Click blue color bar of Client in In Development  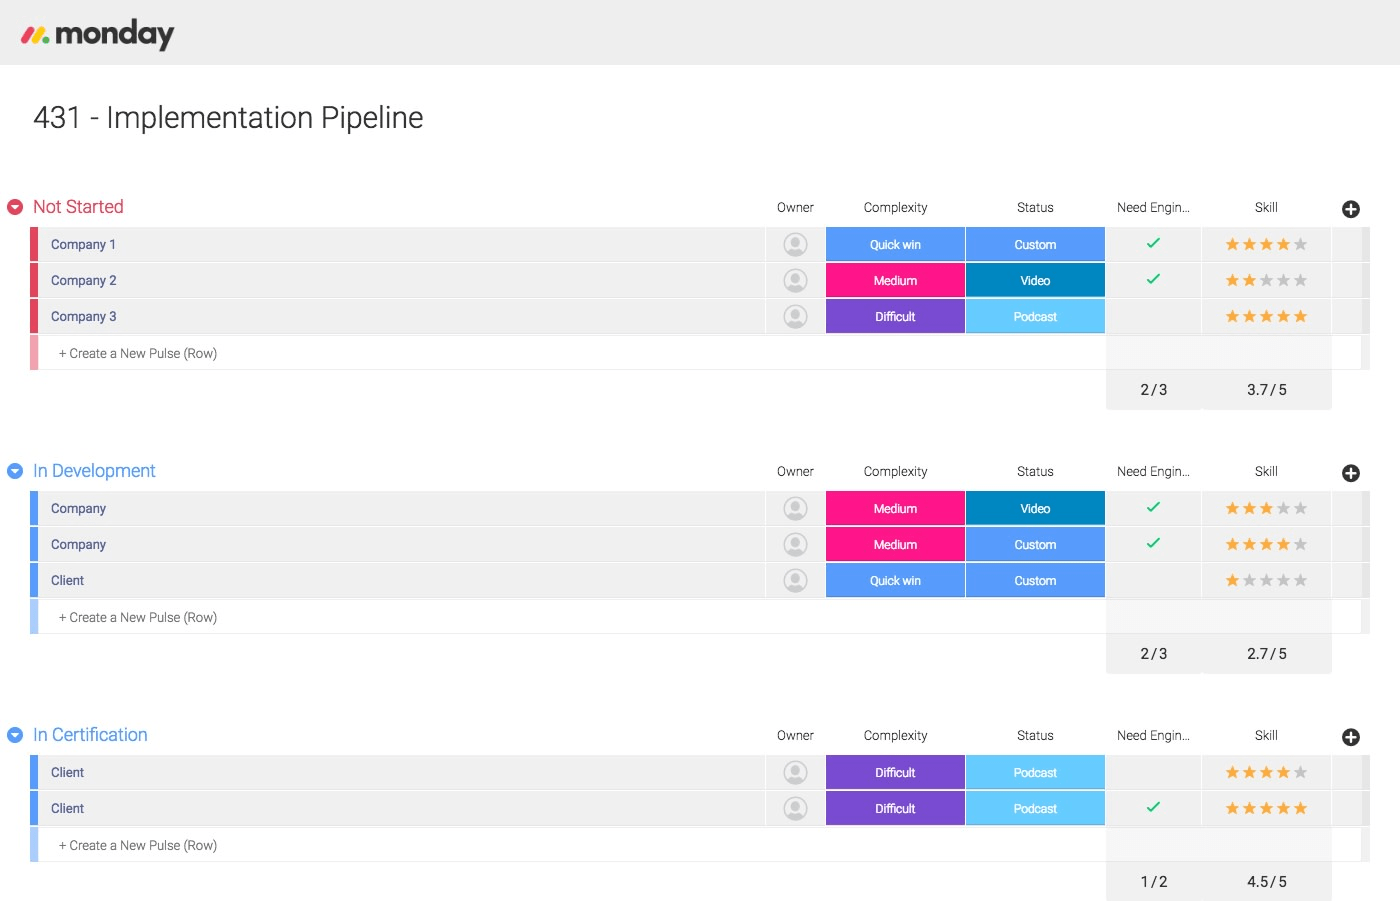34,580
